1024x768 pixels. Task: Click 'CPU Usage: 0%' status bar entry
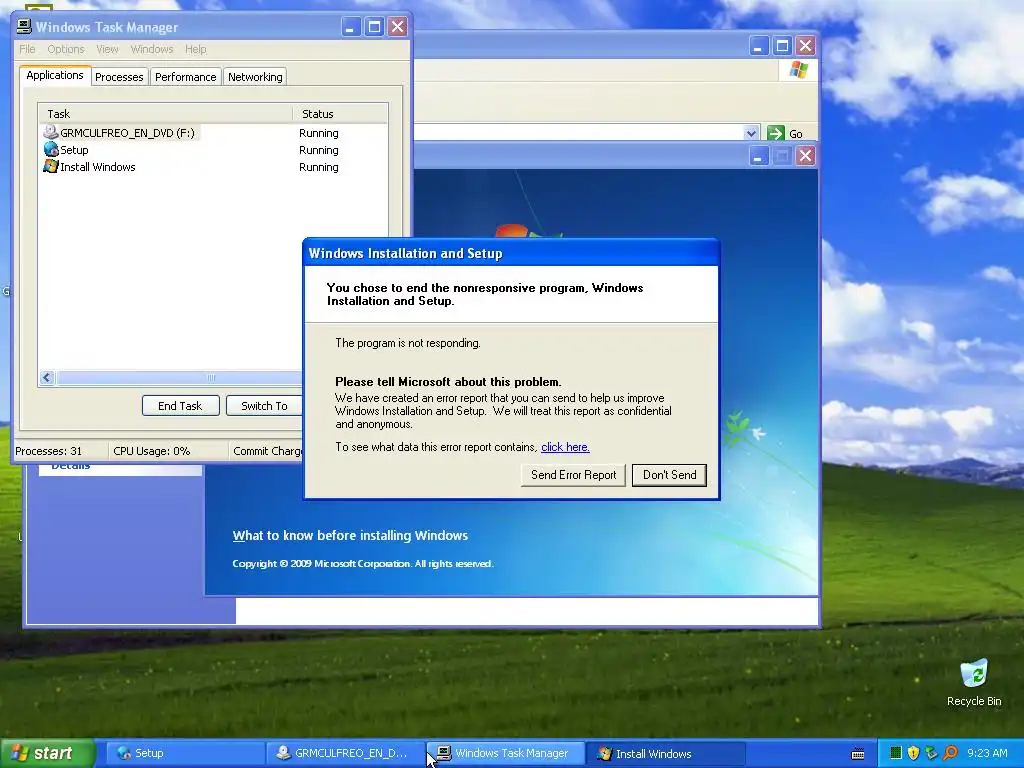(152, 451)
